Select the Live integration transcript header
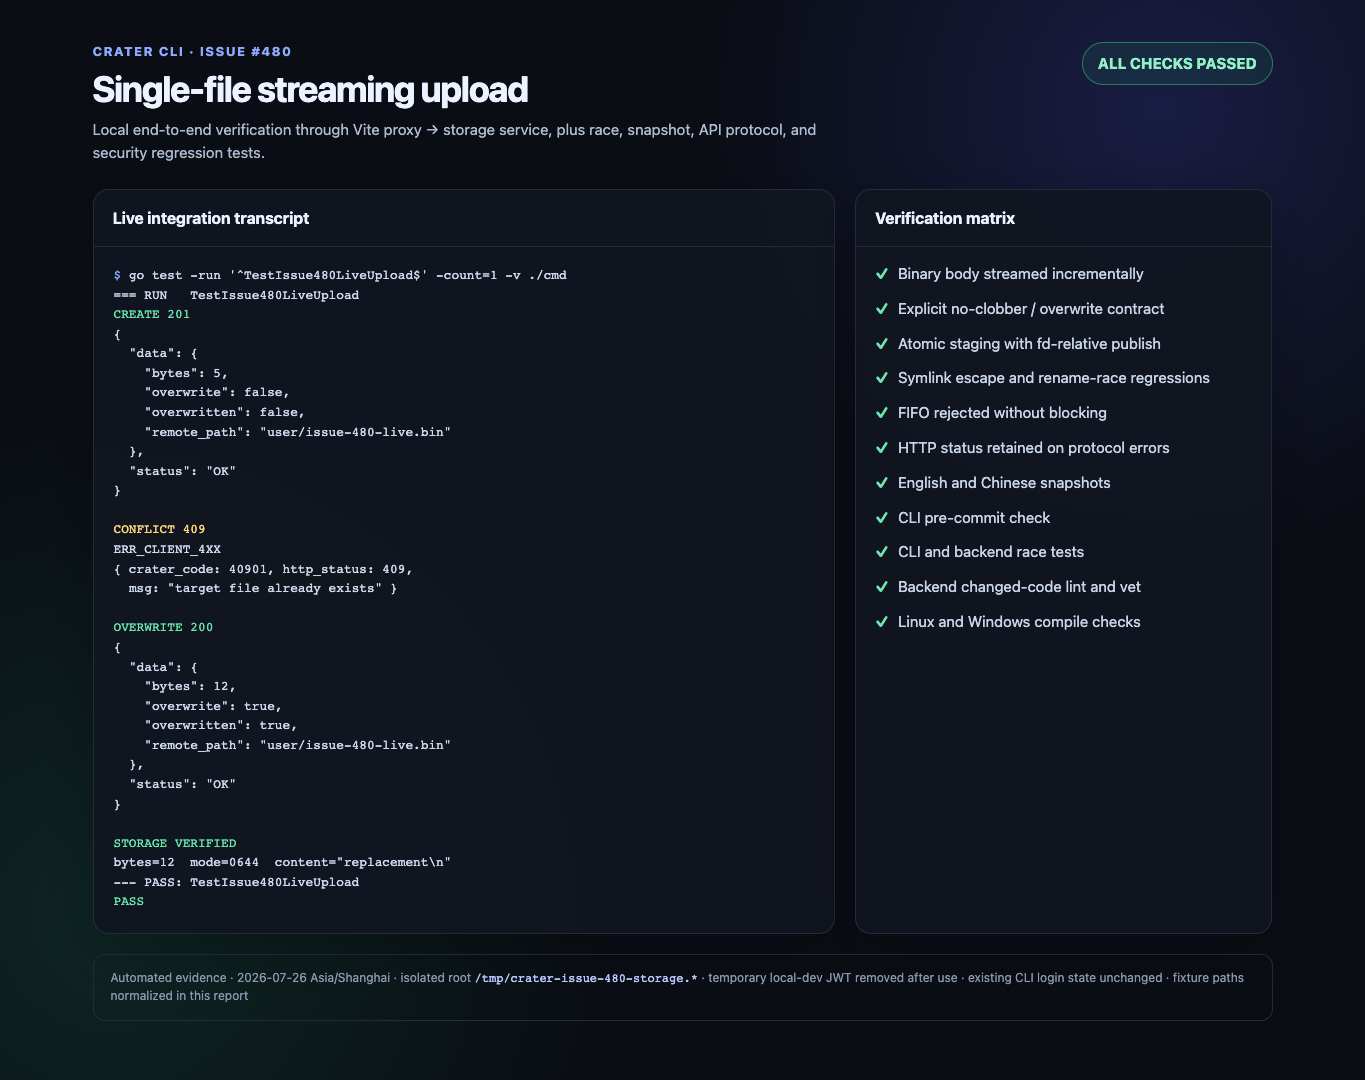The image size is (1365, 1080). coord(211,218)
